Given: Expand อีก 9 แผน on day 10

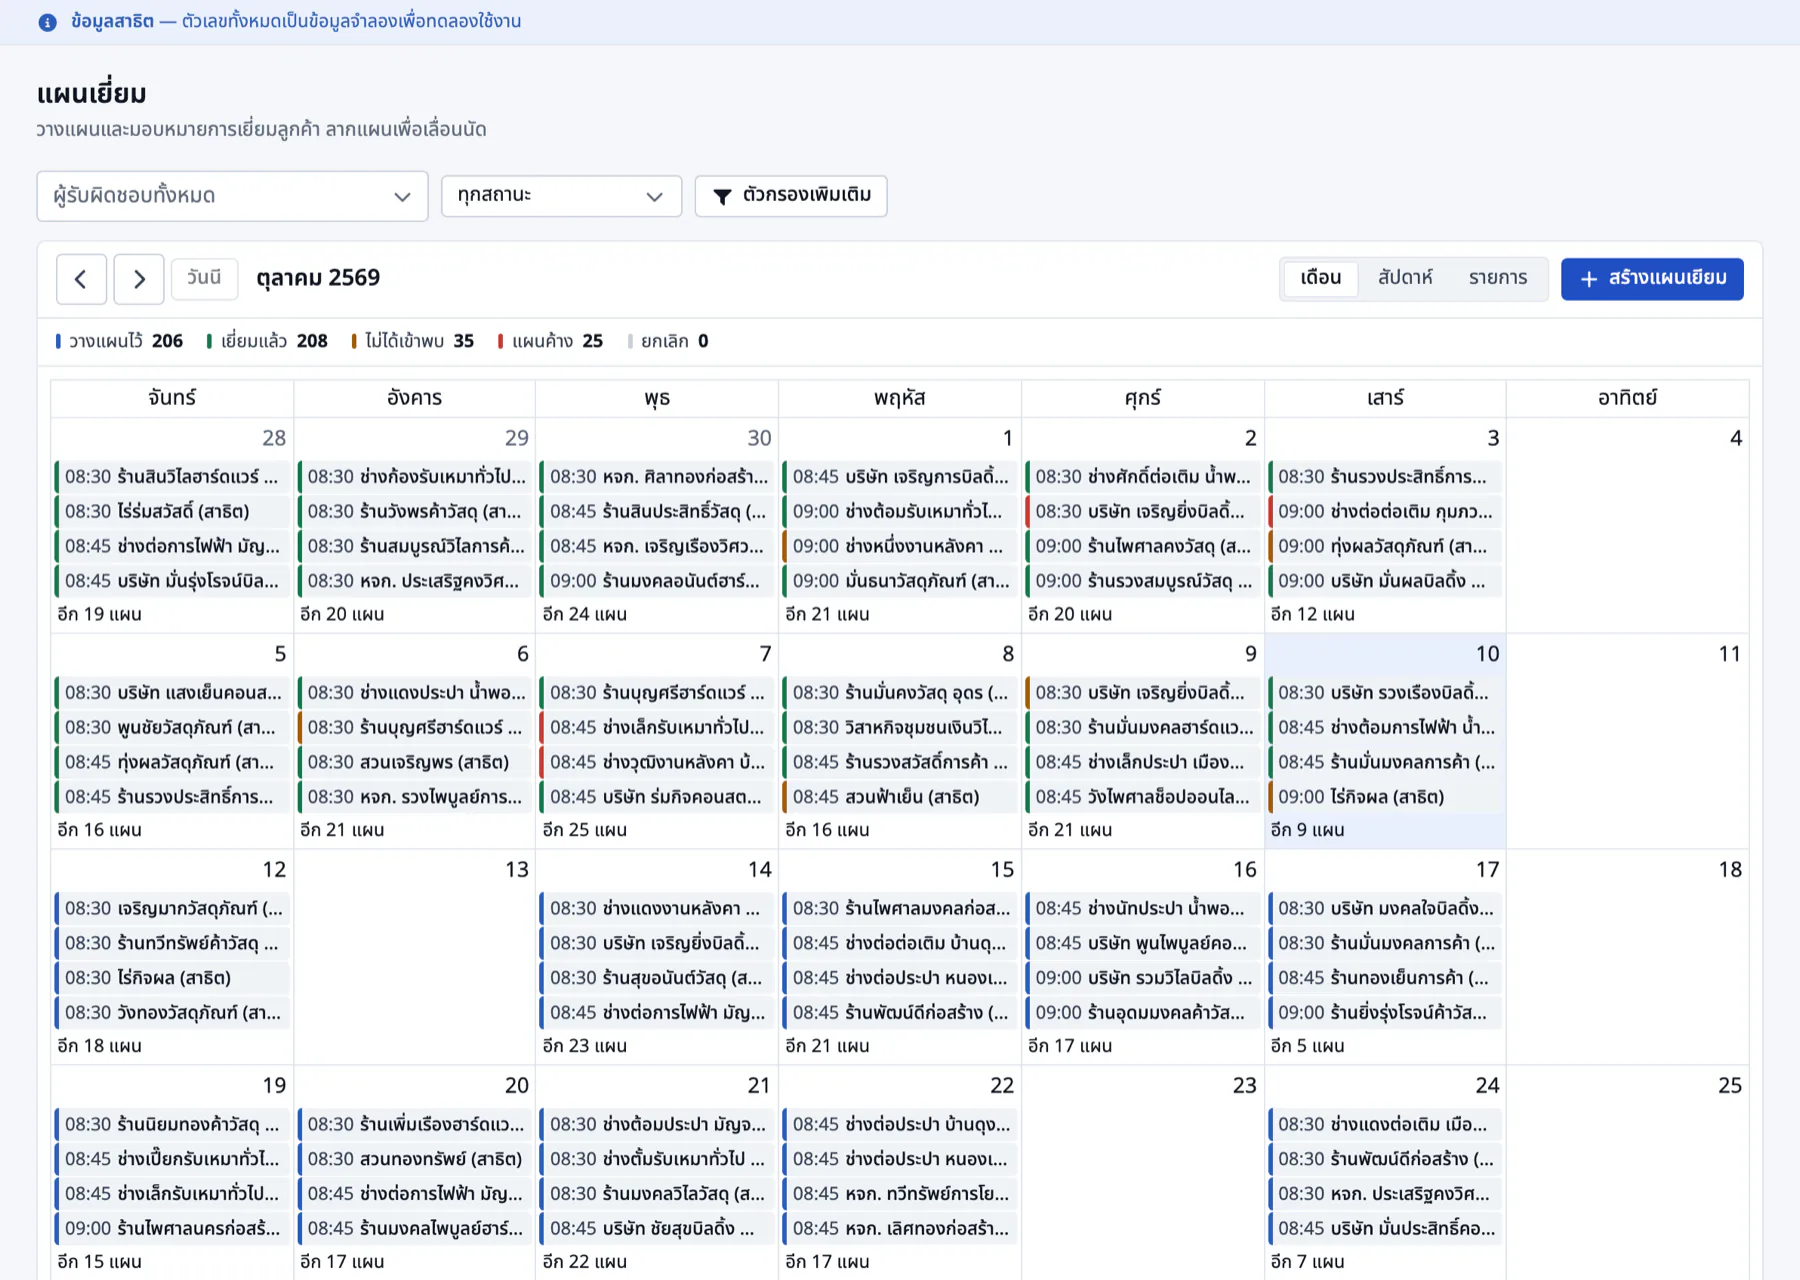Looking at the screenshot, I should click(1306, 830).
